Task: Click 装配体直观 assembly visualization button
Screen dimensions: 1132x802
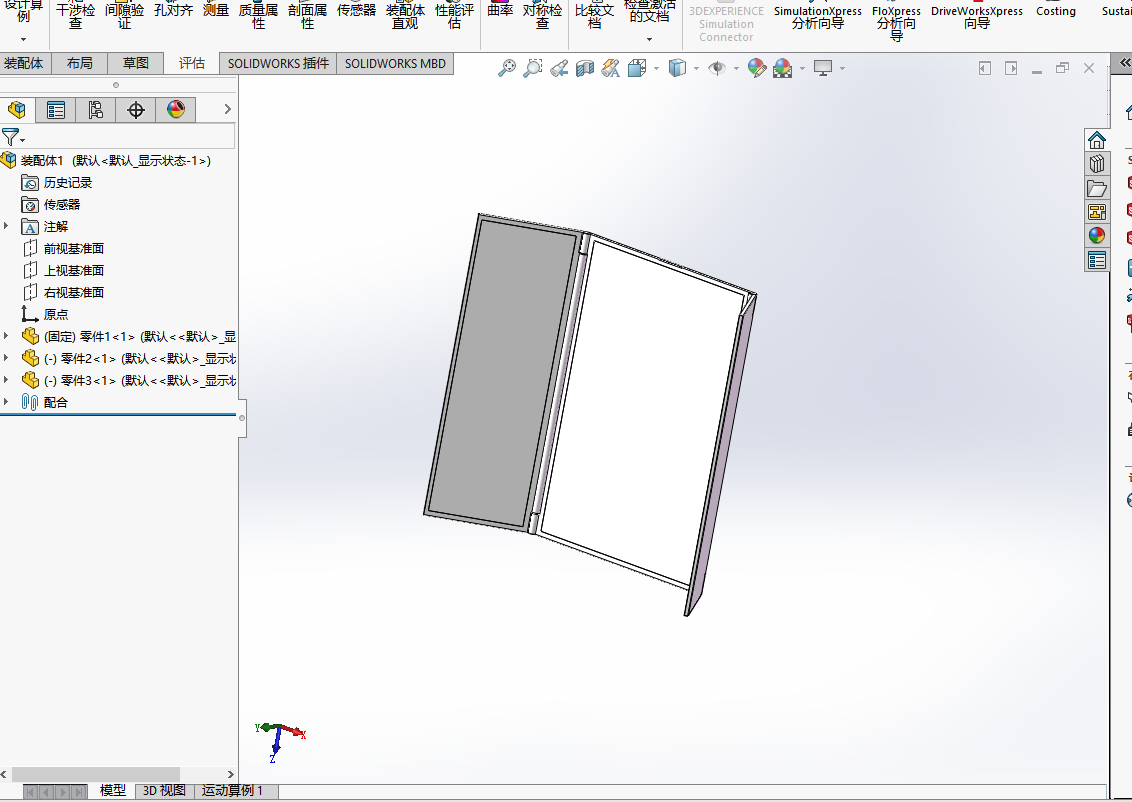Action: coord(406,16)
